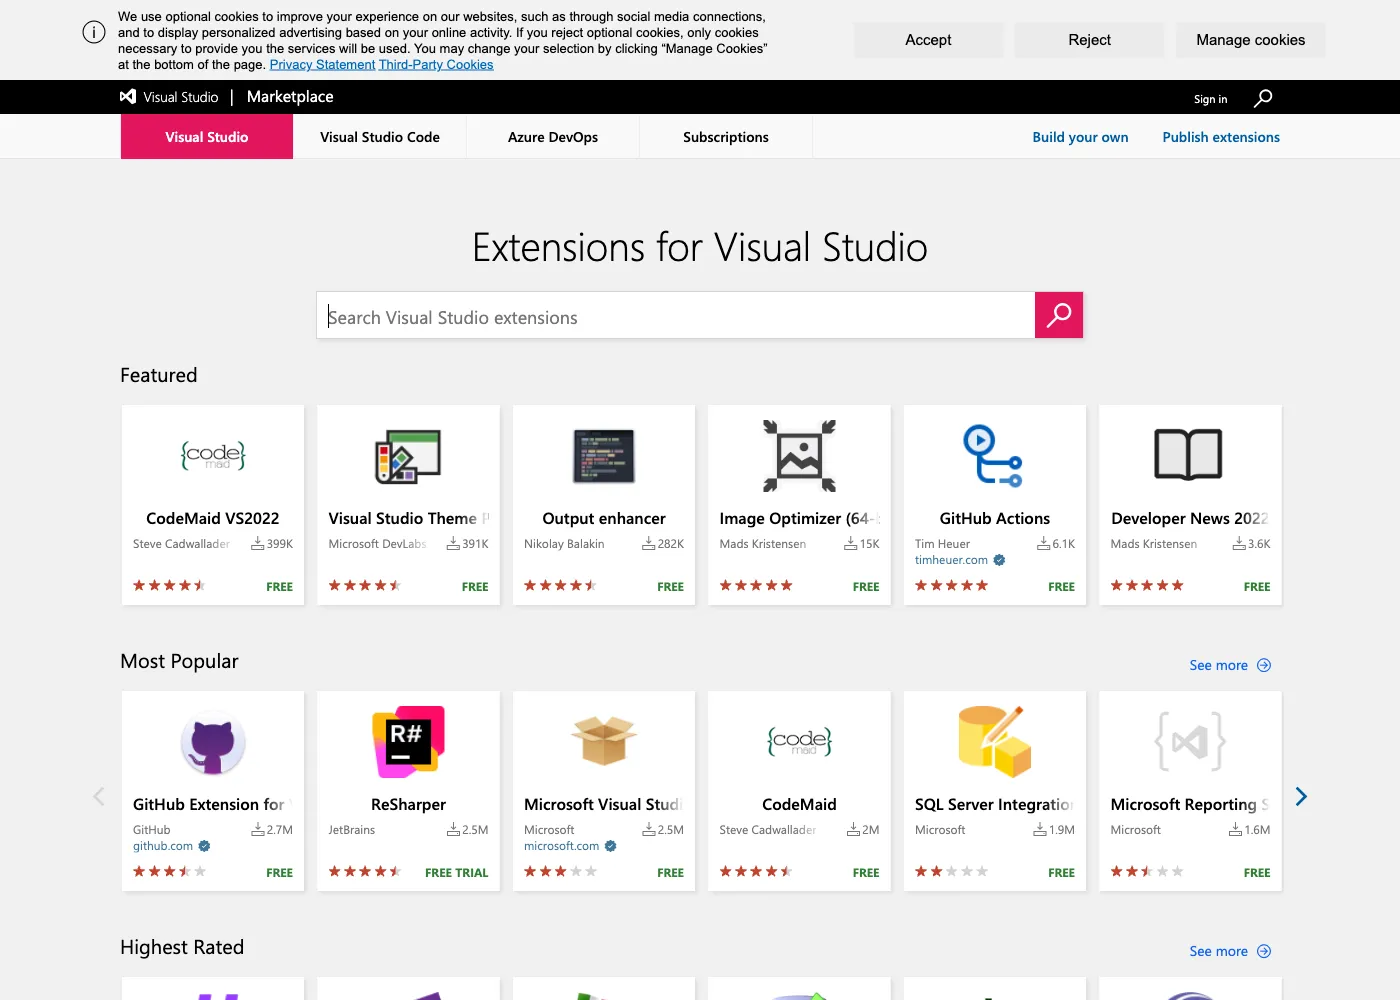
Task: Open the GitHub Extension octocat icon
Action: pyautogui.click(x=213, y=743)
